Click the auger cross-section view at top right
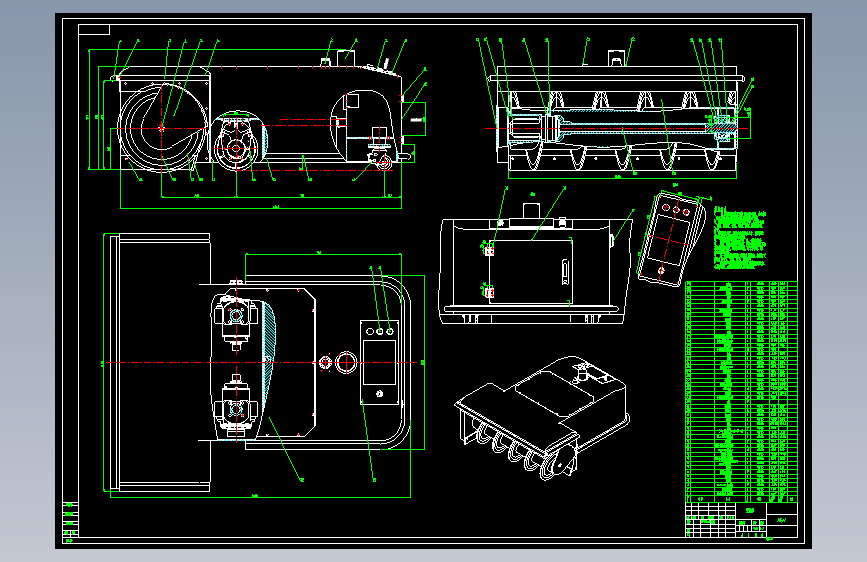This screenshot has height=562, width=867. 615,108
